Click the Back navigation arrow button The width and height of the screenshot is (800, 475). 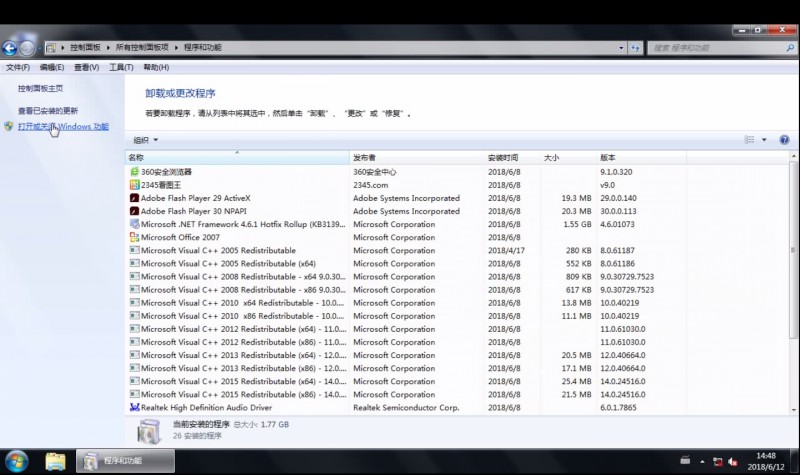(10, 48)
